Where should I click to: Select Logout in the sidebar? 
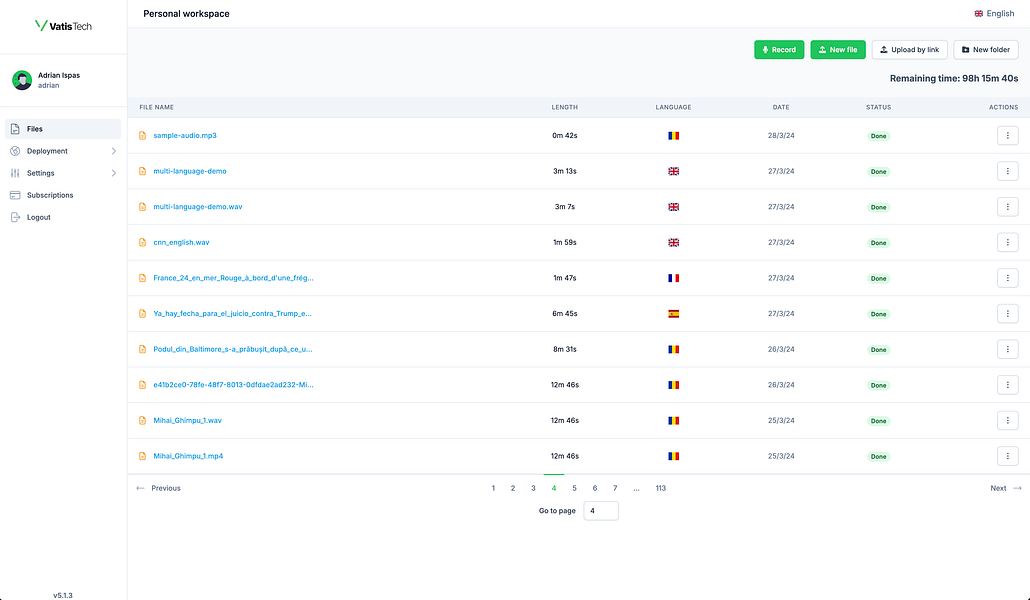point(63,217)
